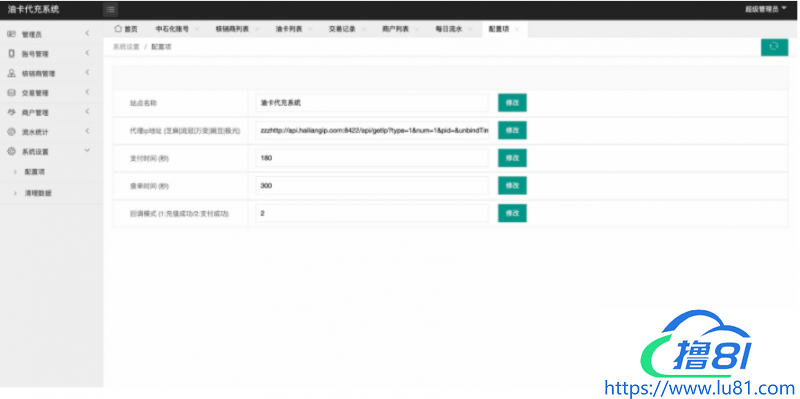800x399 pixels.
Task: Close the 中石化账号 tab
Action: pos(197,30)
